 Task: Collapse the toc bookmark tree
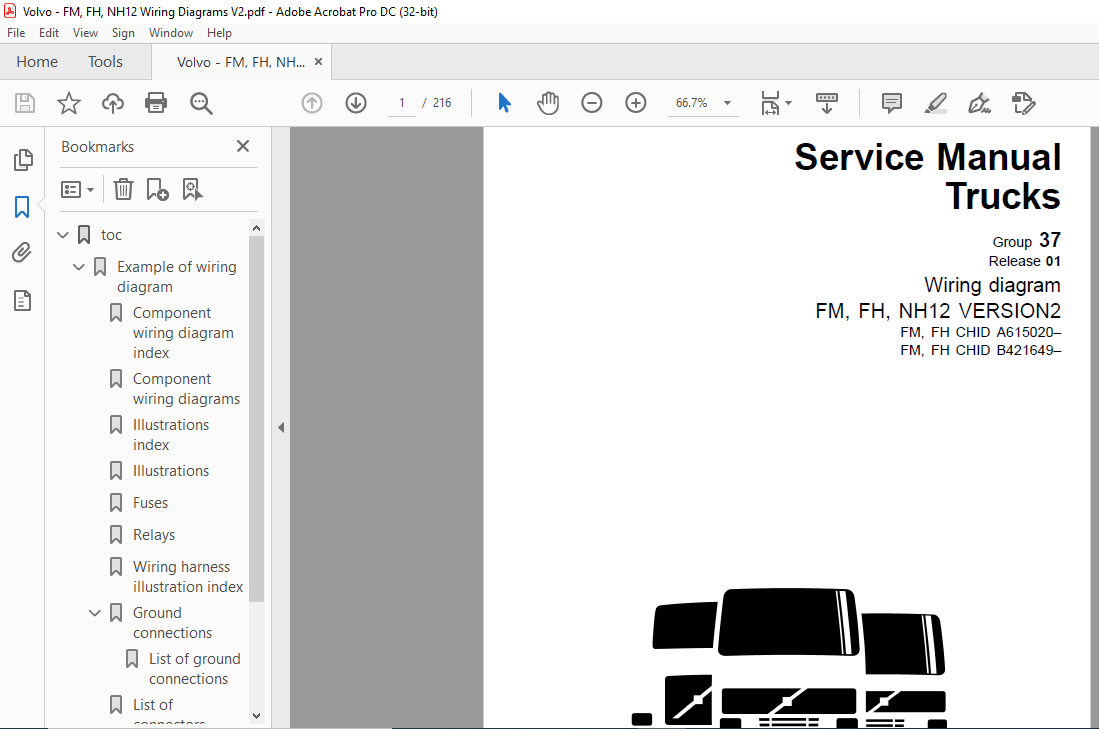click(x=63, y=235)
